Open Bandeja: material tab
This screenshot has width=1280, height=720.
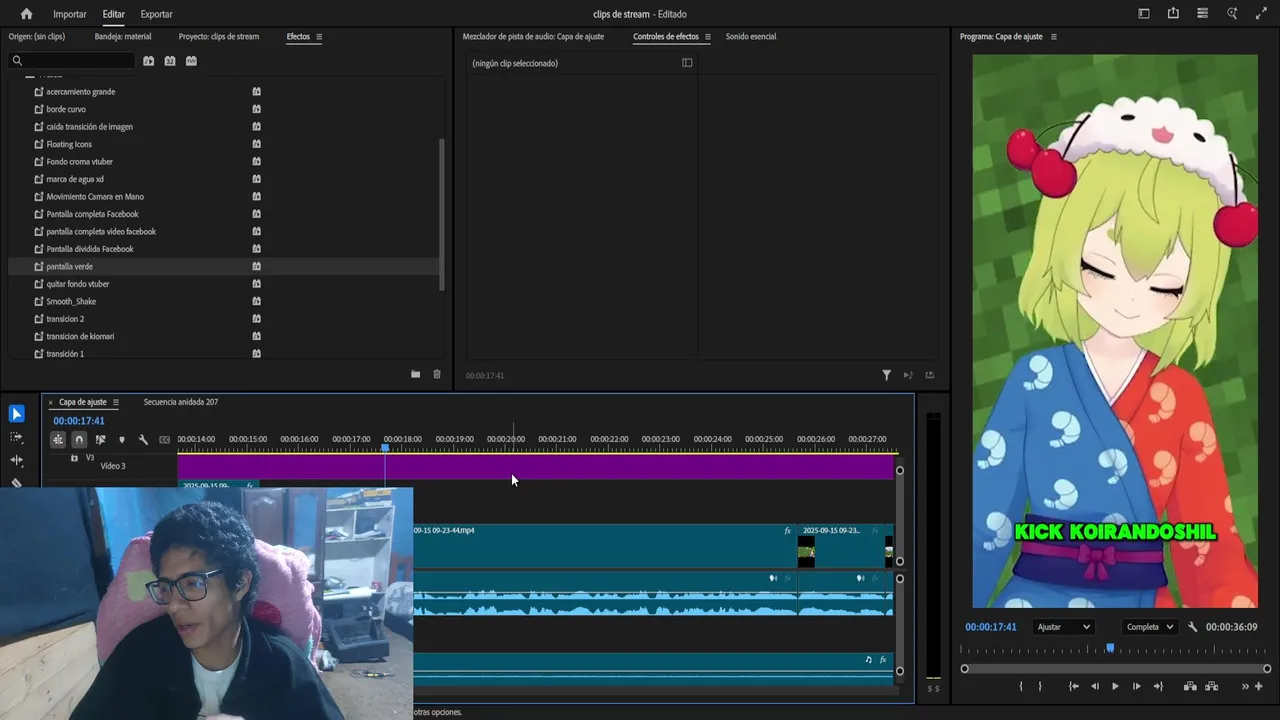click(x=123, y=36)
